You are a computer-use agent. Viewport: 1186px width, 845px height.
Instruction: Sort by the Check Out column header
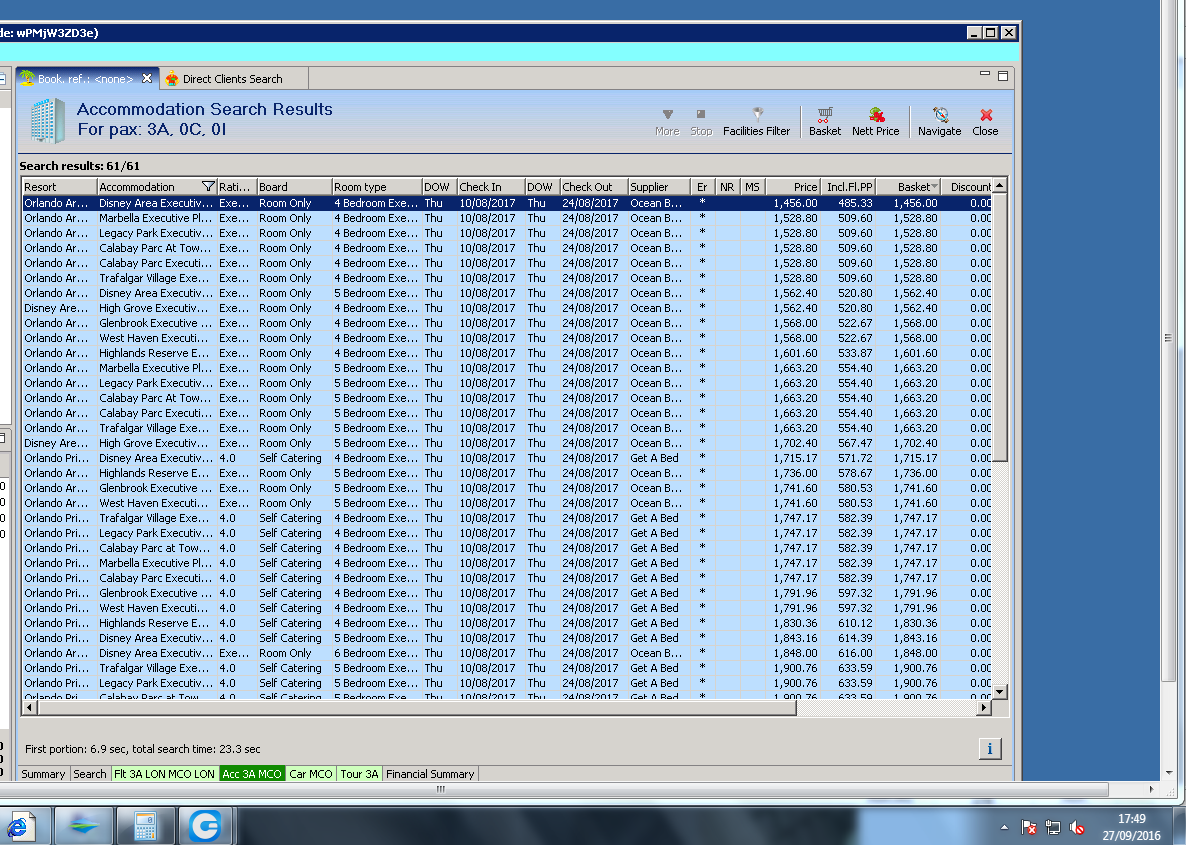point(594,187)
